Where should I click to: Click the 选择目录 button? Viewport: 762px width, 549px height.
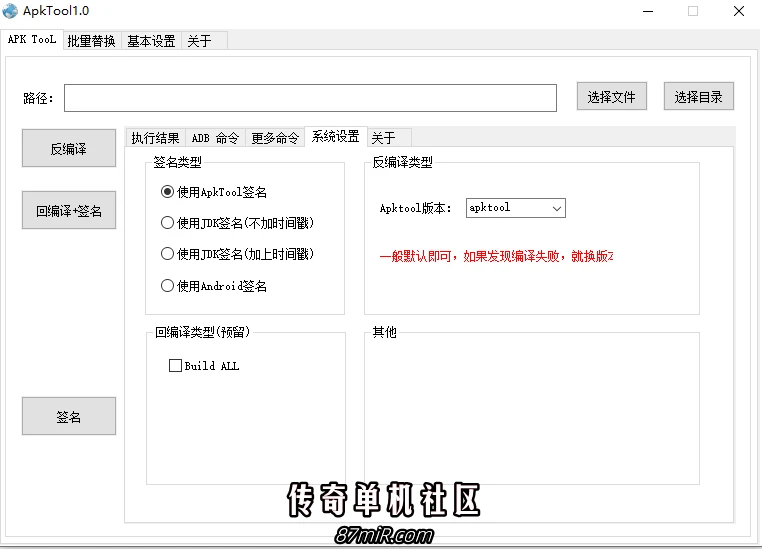(698, 97)
